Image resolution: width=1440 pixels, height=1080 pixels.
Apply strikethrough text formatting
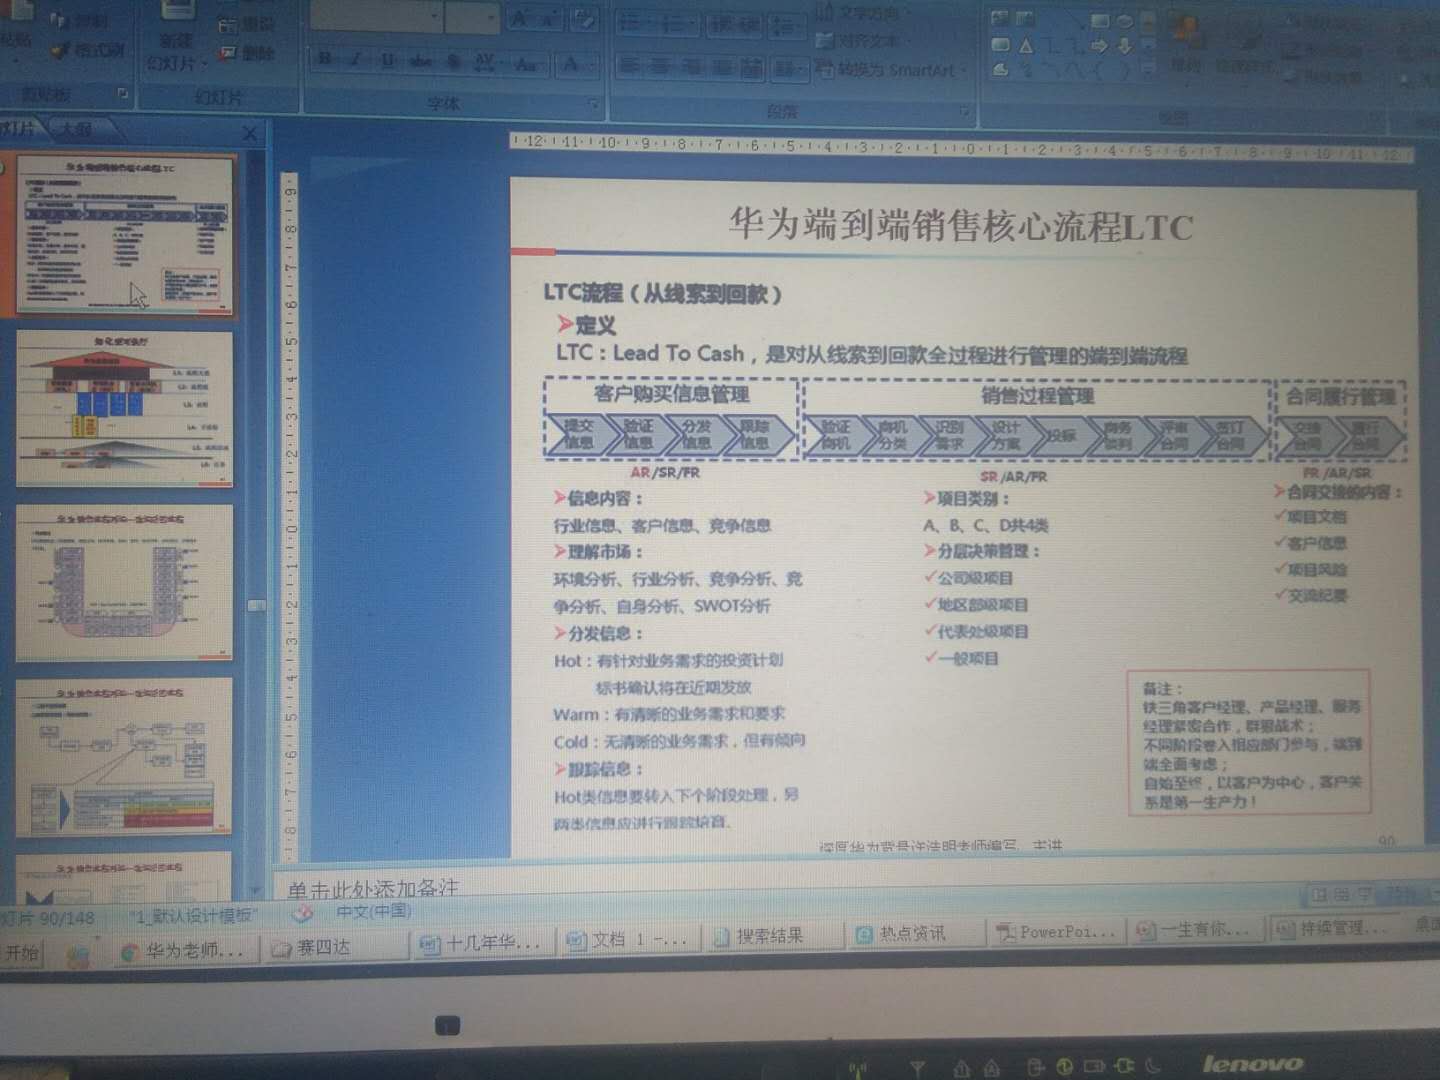click(x=422, y=60)
